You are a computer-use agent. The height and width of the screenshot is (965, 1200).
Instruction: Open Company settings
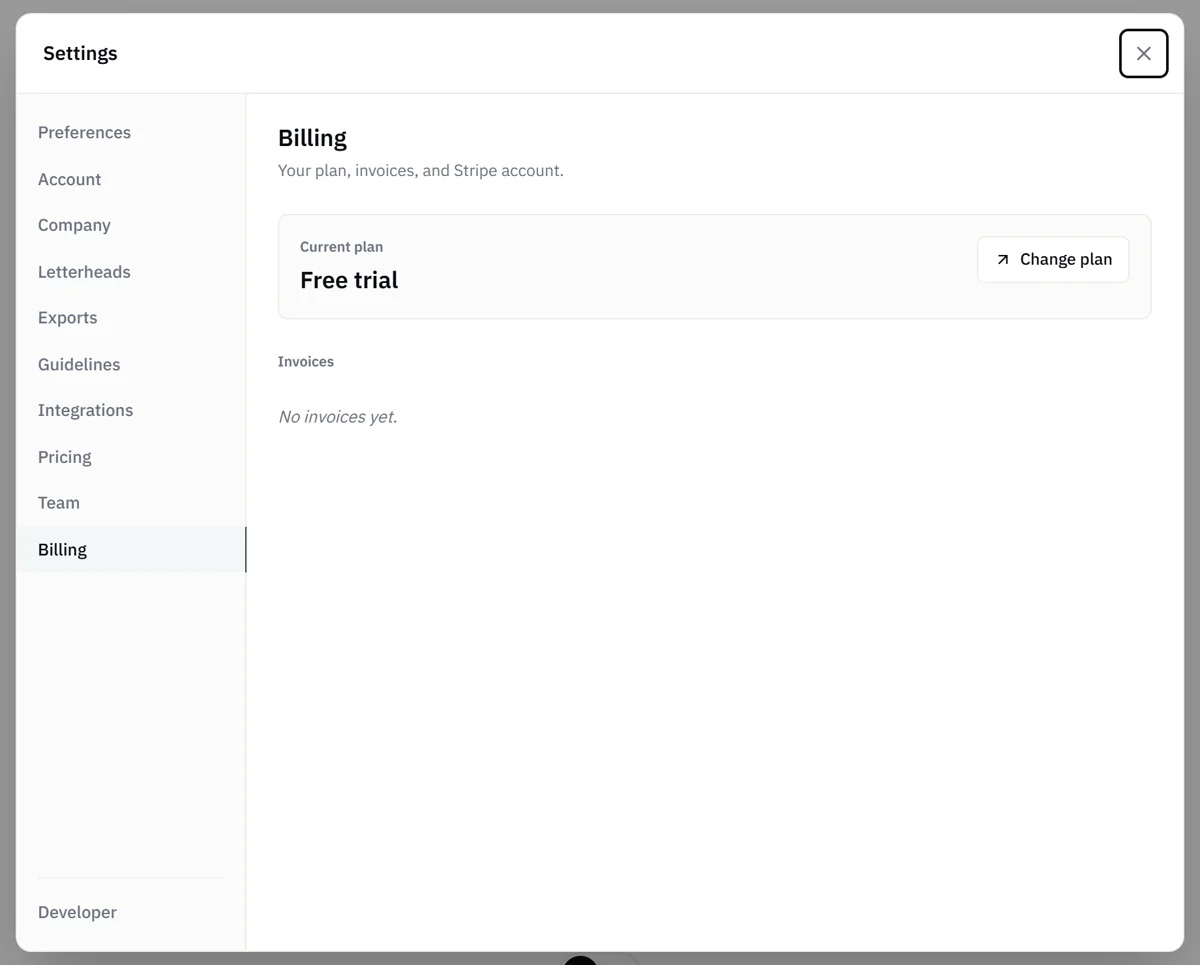click(x=131, y=225)
